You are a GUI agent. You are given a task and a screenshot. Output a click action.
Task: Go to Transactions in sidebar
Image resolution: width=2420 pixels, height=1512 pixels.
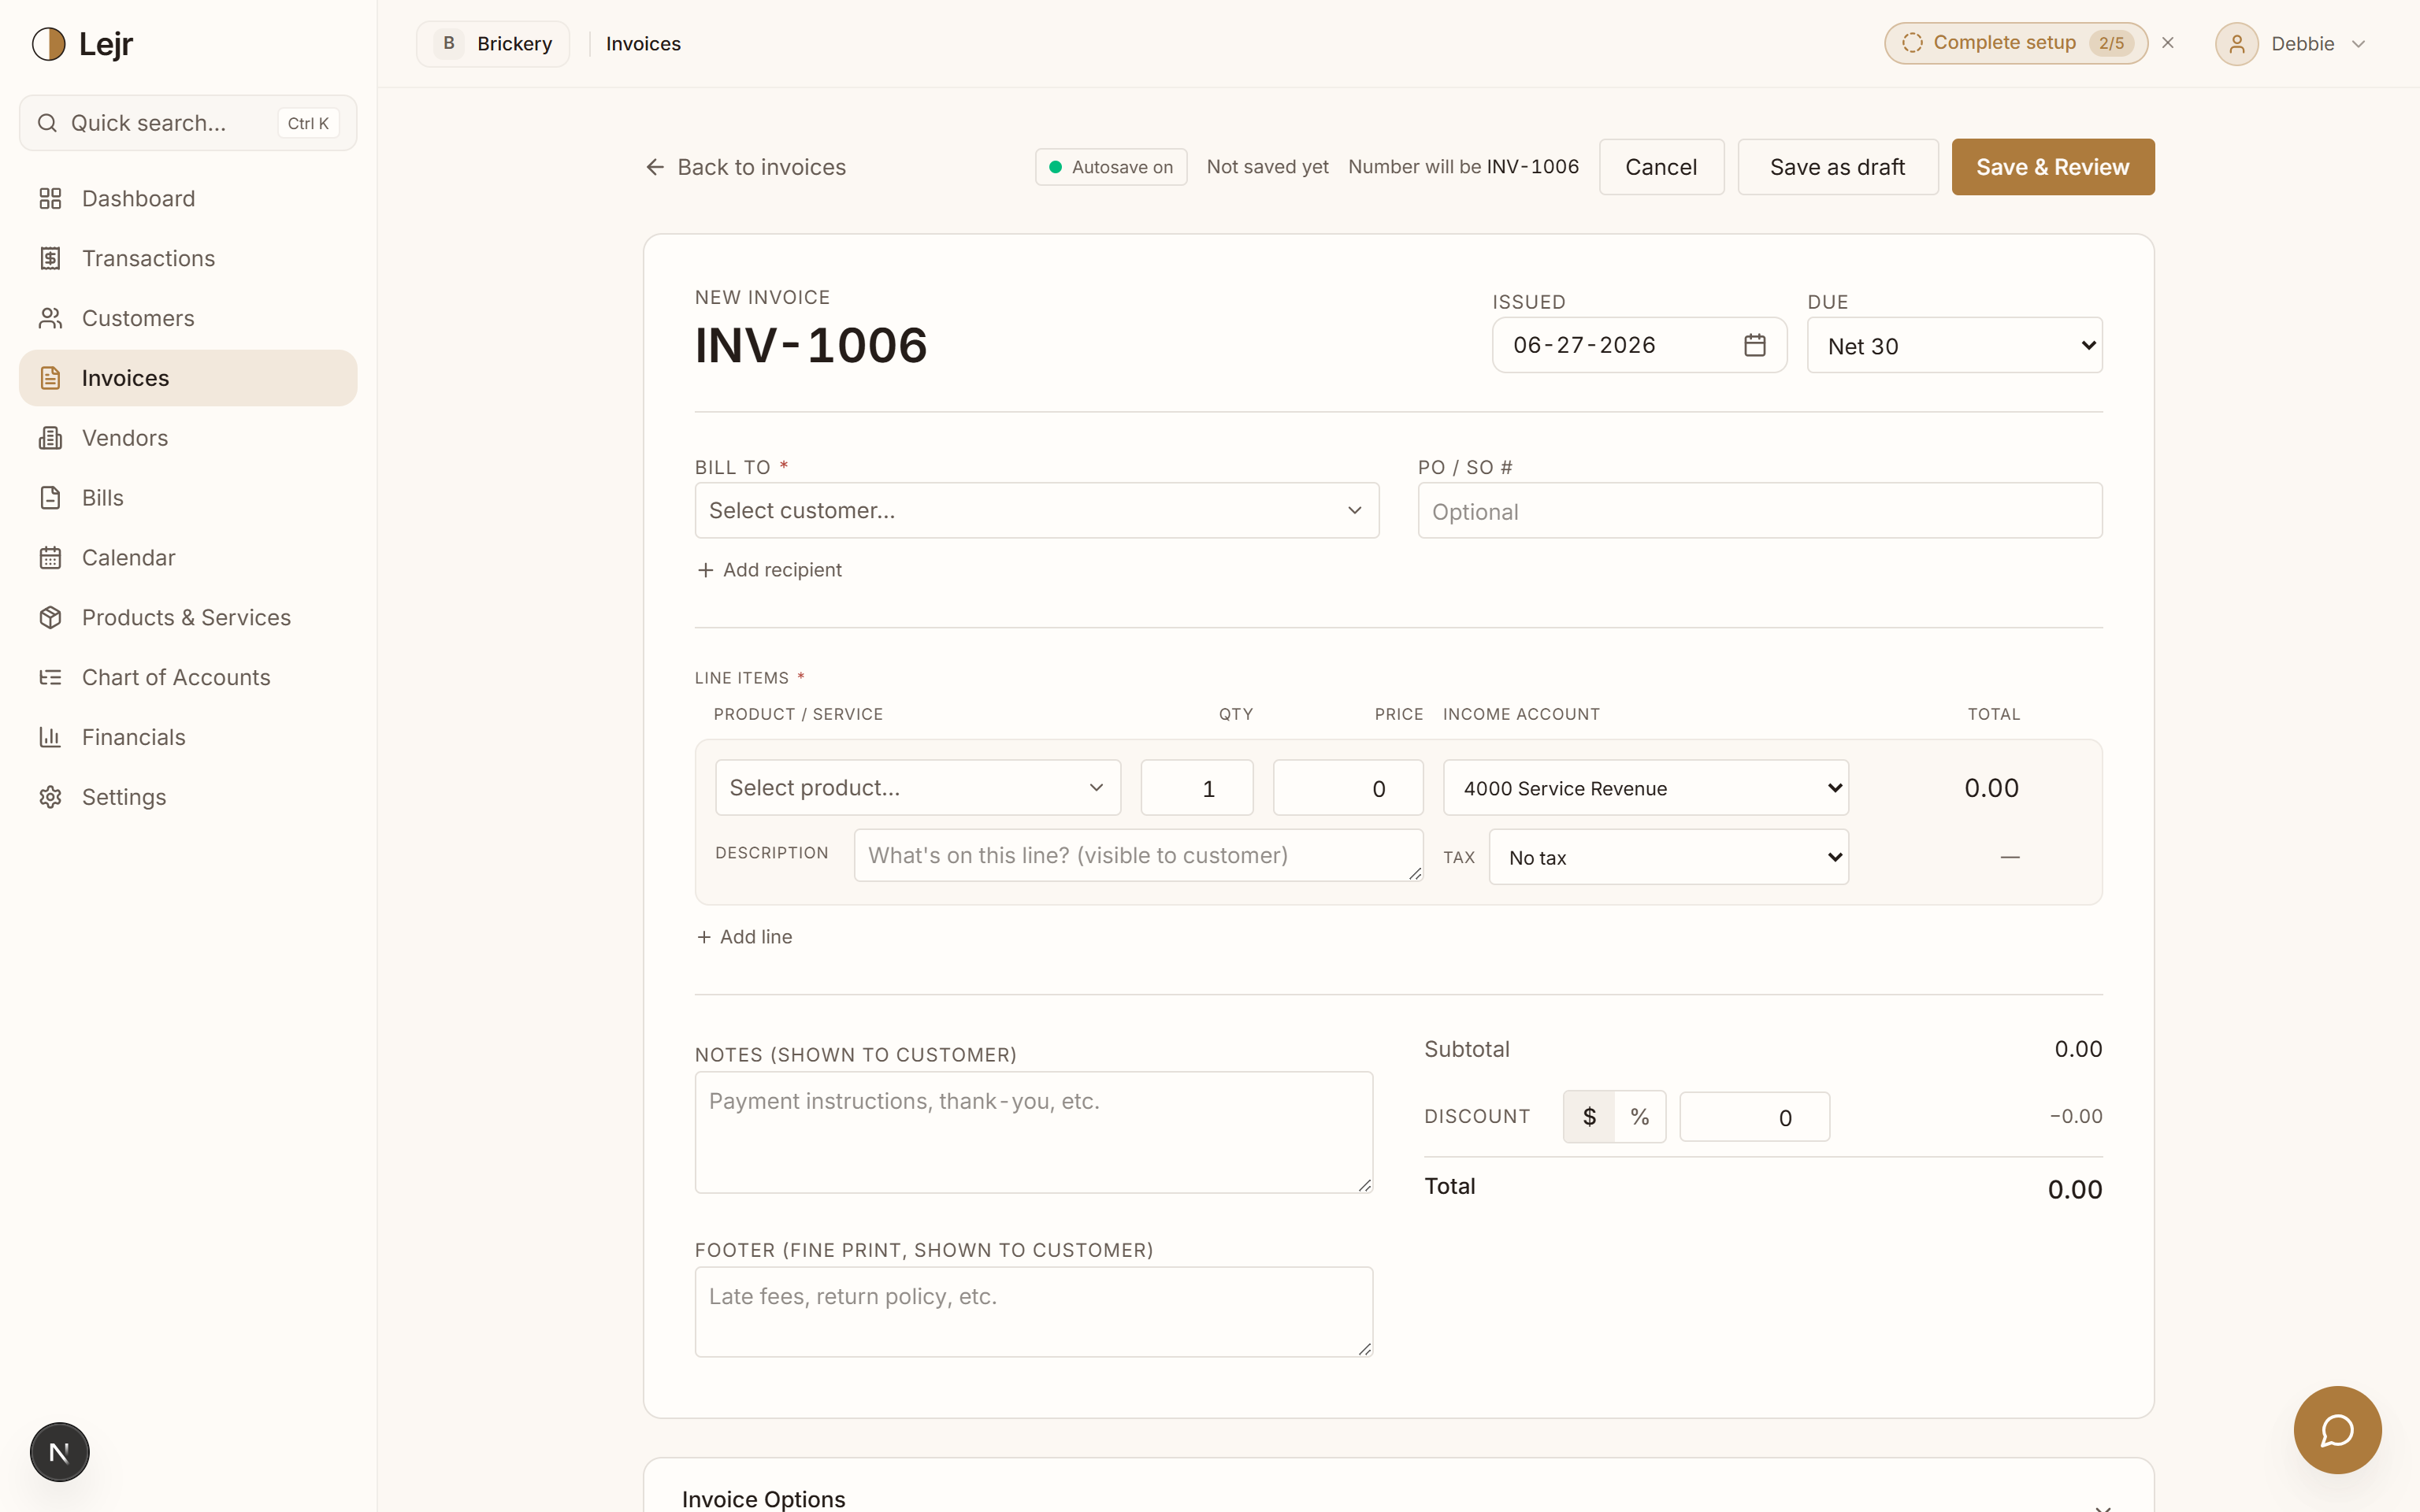coord(188,258)
